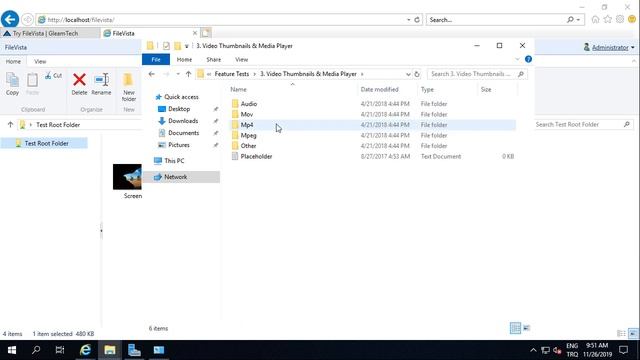Show hidden system tray icons
The height and width of the screenshot is (360, 640).
(533, 350)
